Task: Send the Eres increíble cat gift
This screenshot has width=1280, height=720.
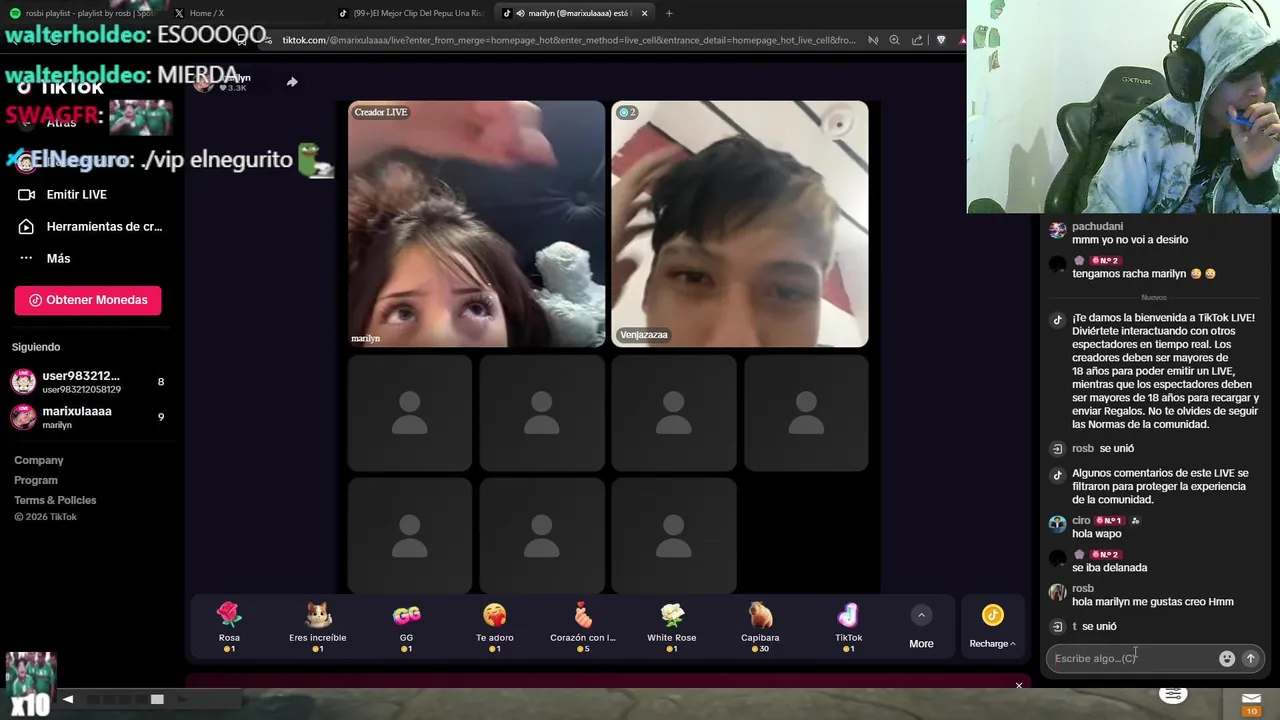Action: click(318, 628)
